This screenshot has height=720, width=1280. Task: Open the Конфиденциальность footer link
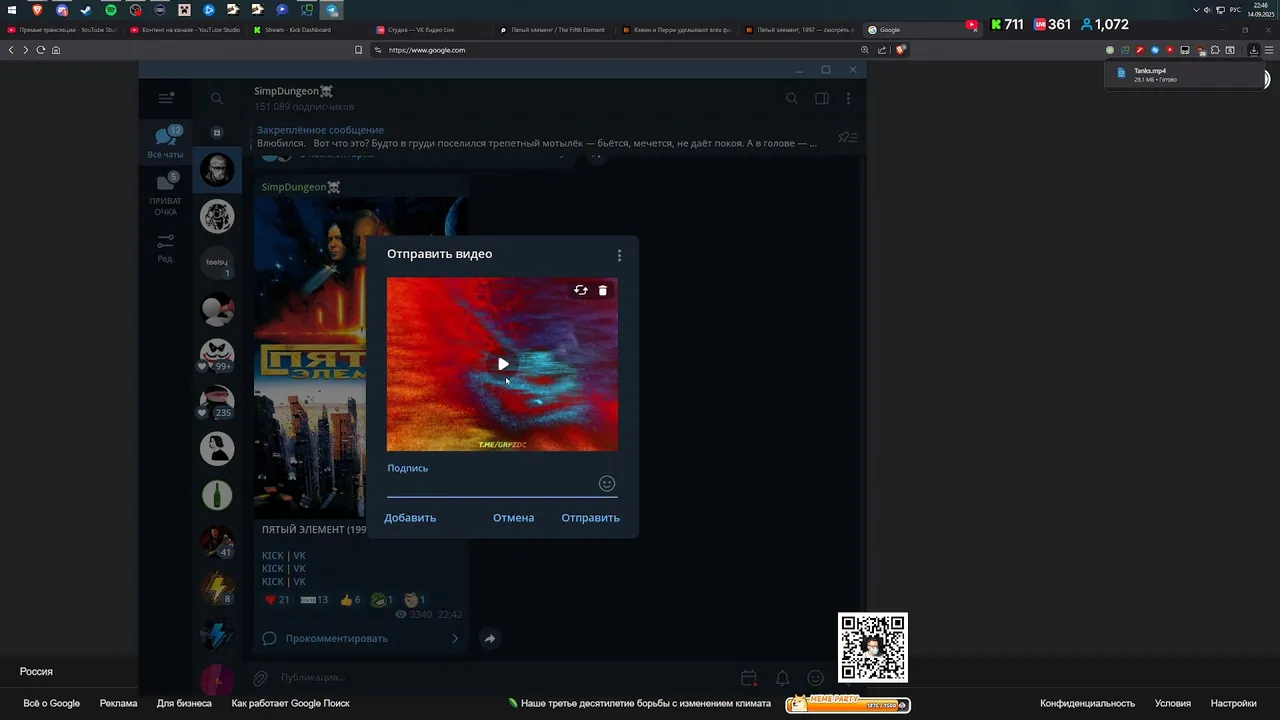coord(1087,704)
